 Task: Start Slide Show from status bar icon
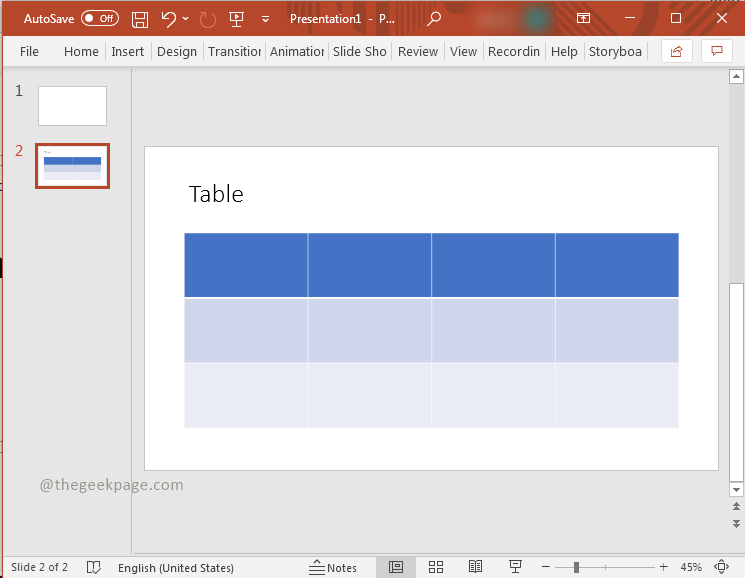pos(515,567)
